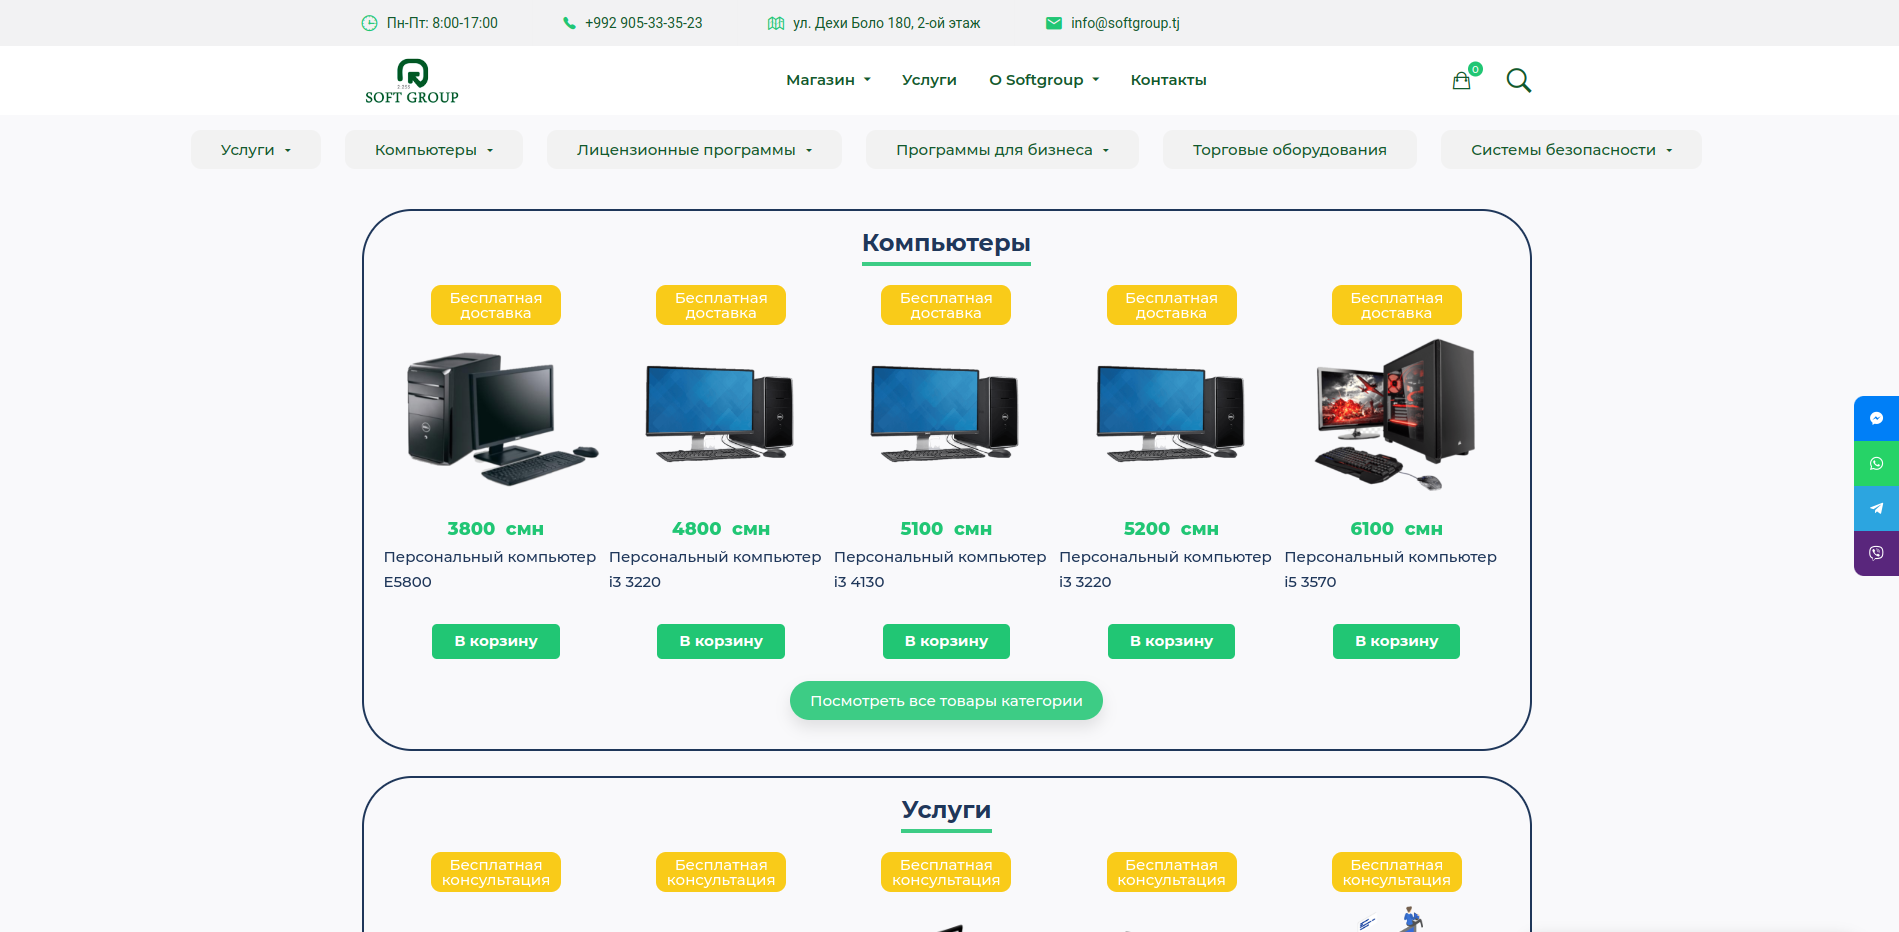Click Бесплатная доставка badge above i5 3570
Screen dimensions: 1899x932
[x=1396, y=305]
